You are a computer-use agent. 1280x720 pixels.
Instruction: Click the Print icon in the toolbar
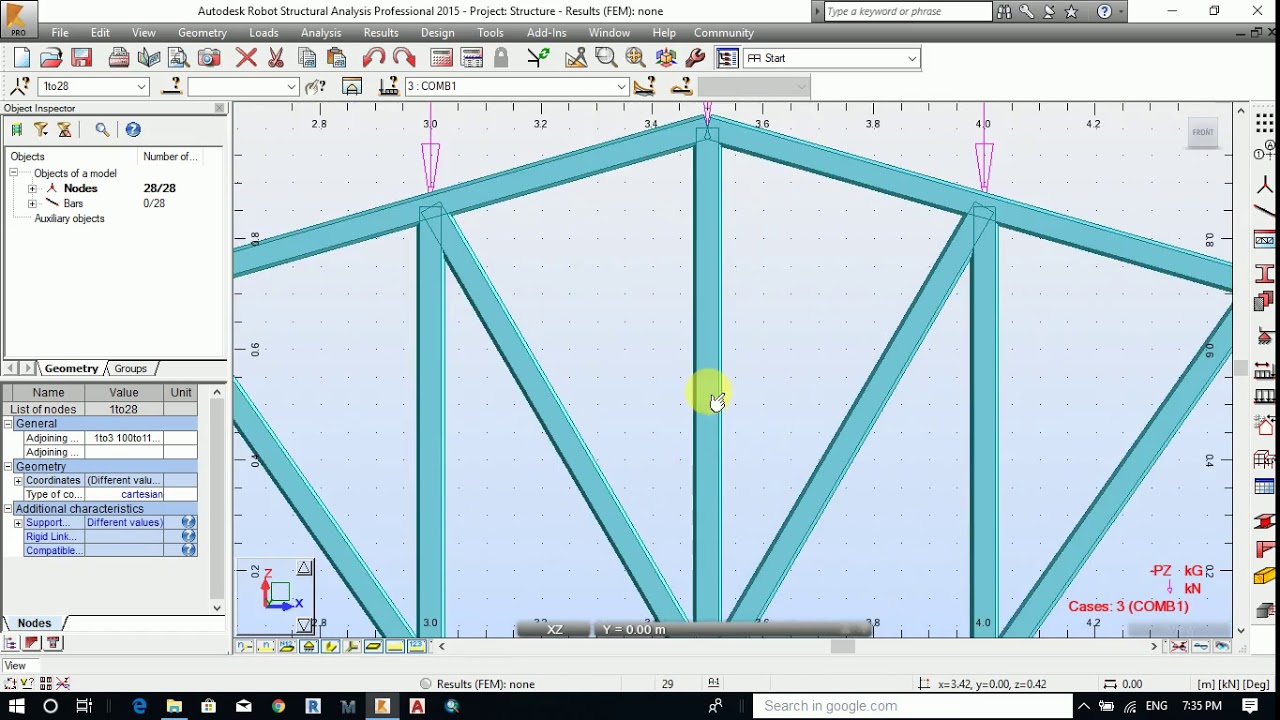tap(119, 58)
